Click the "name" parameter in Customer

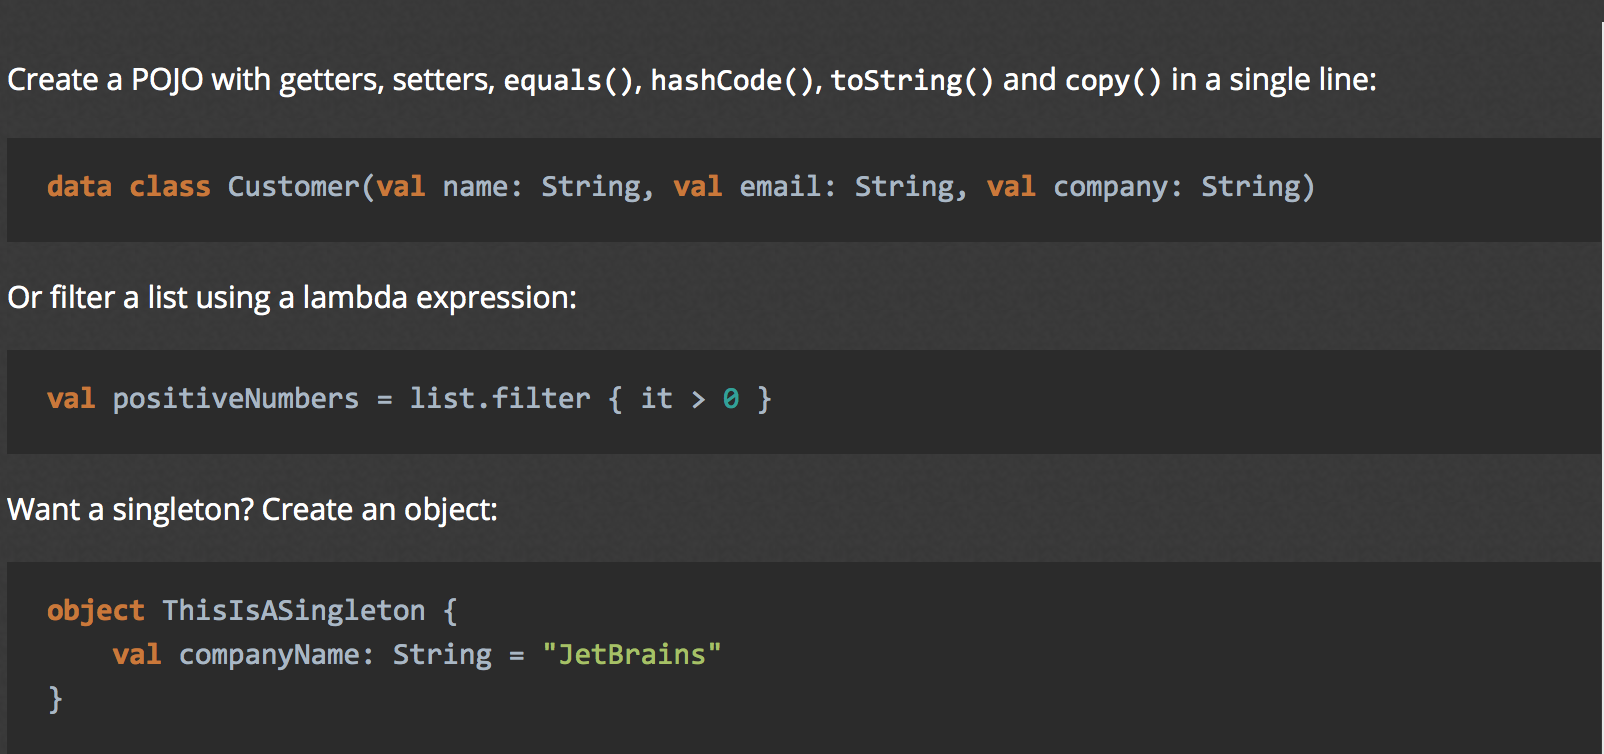pos(476,187)
